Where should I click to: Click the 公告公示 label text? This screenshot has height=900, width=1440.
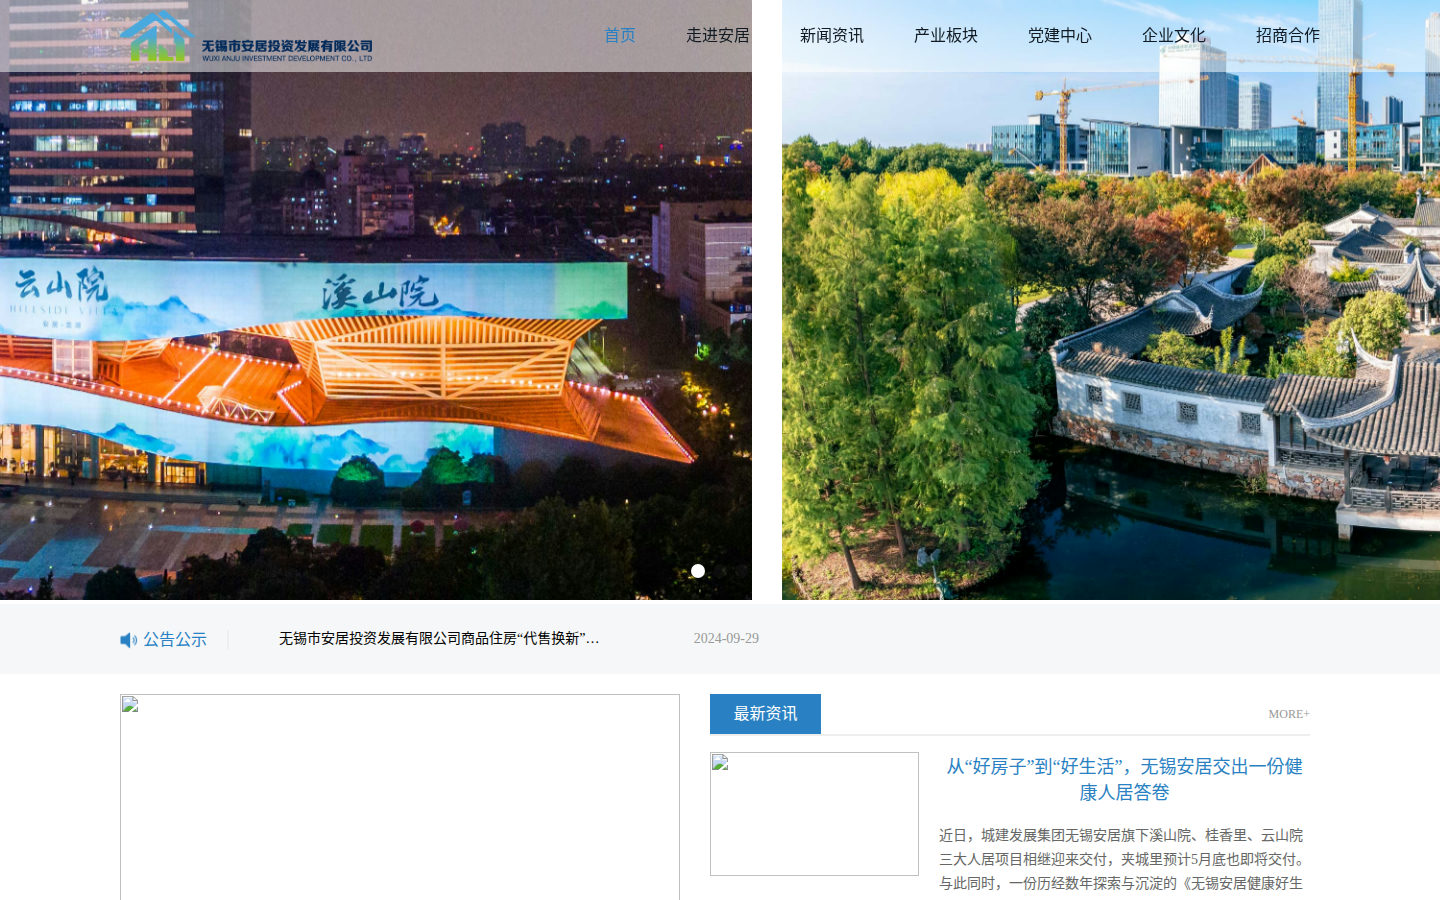coord(175,639)
